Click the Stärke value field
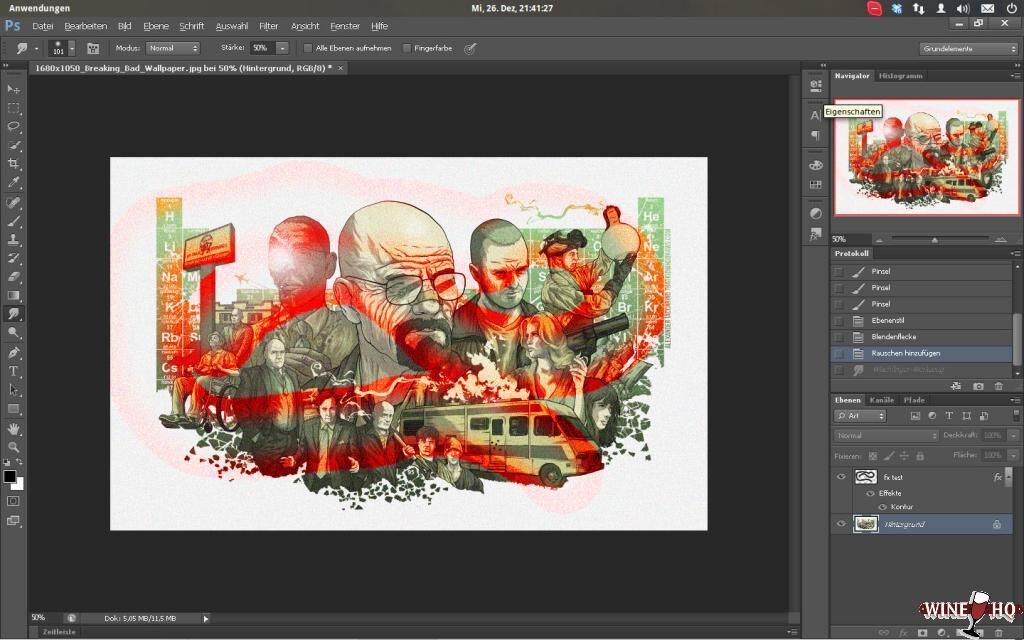 (x=263, y=48)
